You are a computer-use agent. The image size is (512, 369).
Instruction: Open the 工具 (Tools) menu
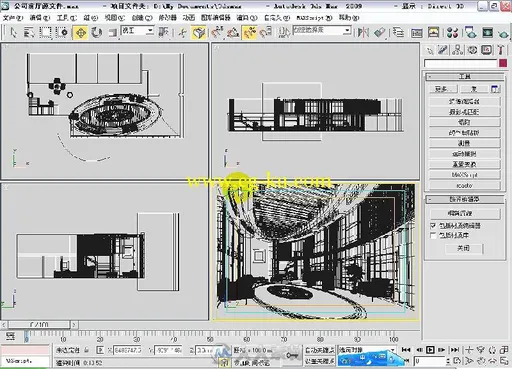pos(66,18)
